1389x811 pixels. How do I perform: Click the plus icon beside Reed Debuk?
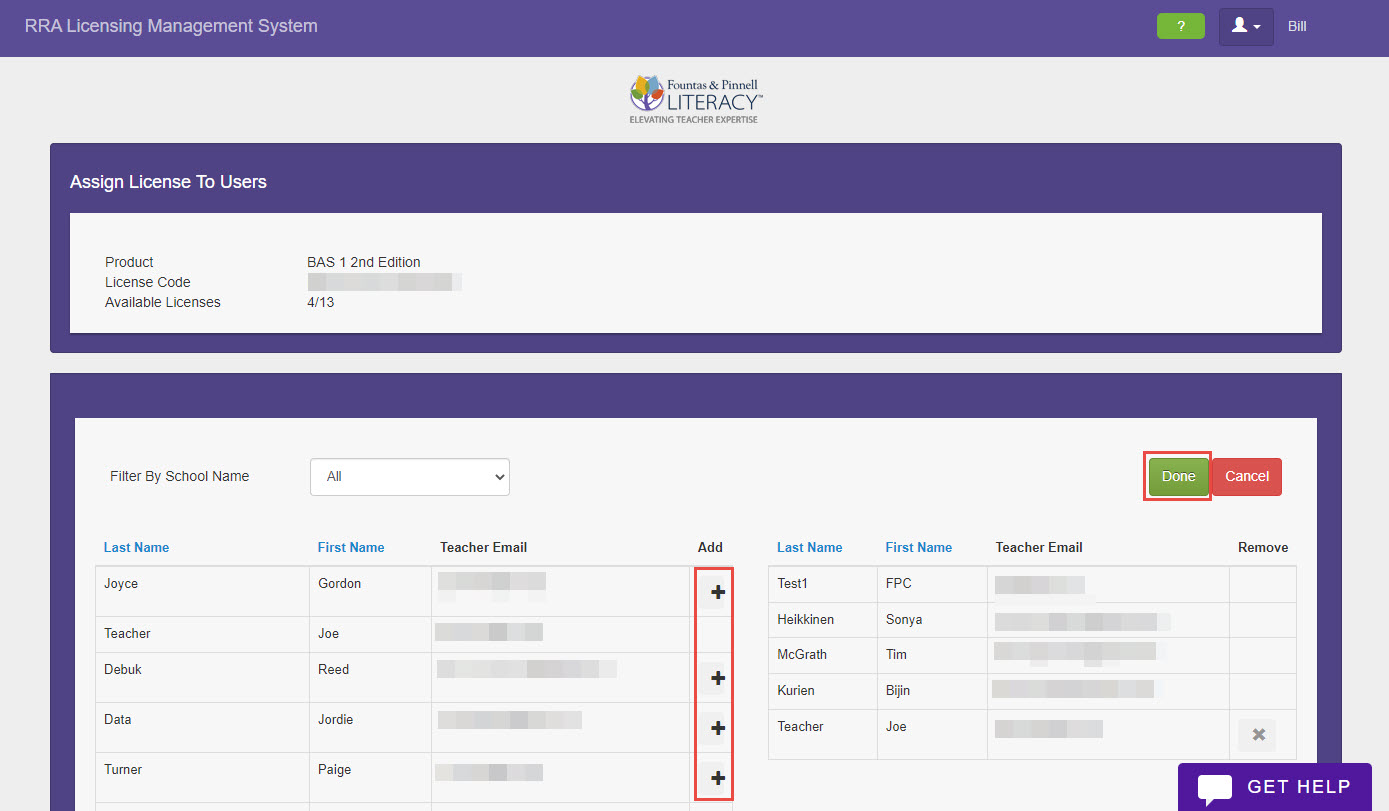coord(715,678)
